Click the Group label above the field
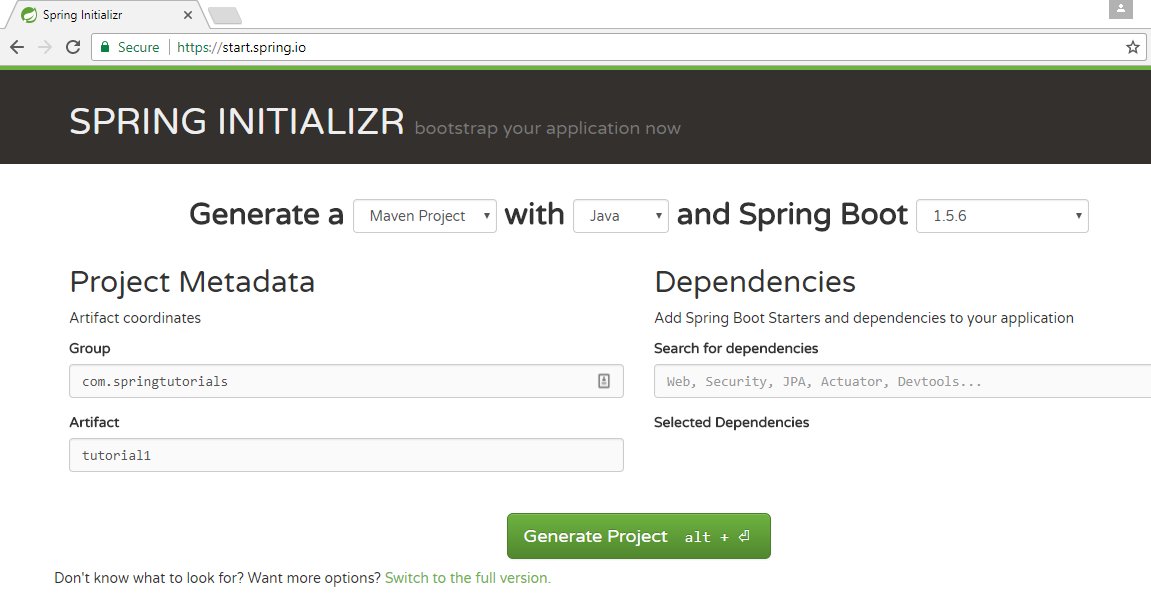This screenshot has width=1151, height=602. pyautogui.click(x=90, y=348)
